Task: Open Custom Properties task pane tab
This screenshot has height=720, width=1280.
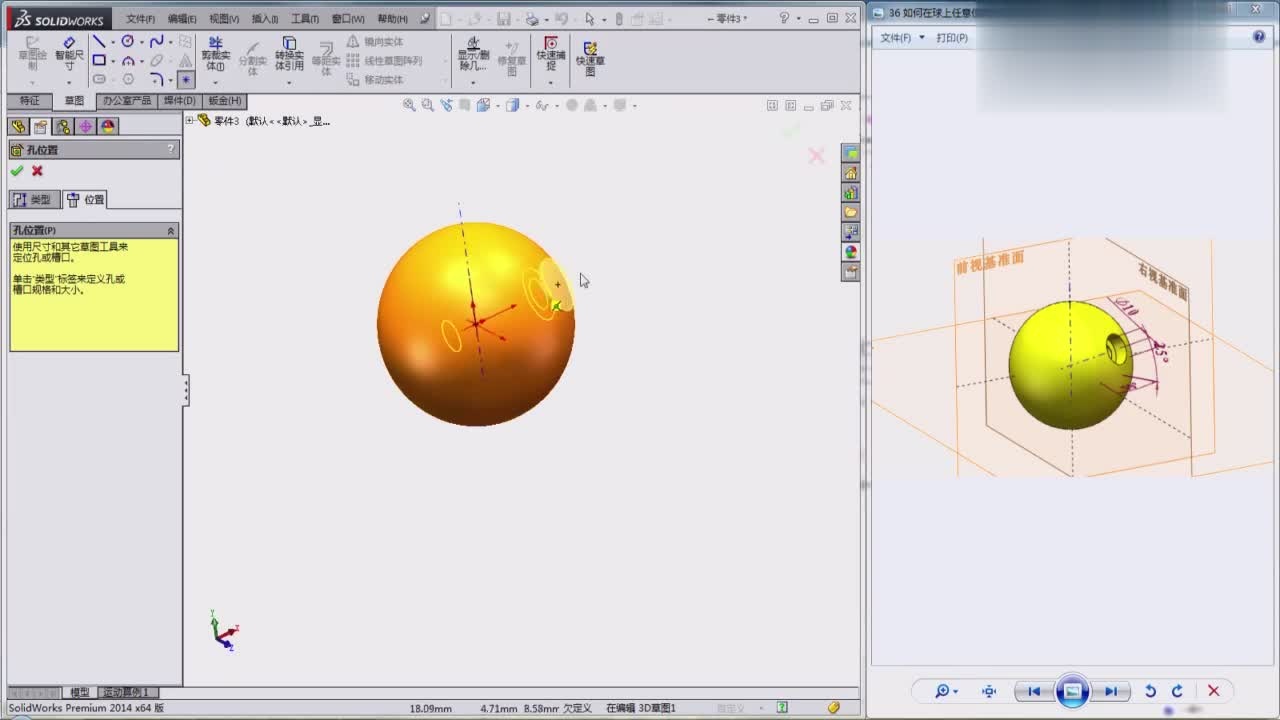Action: [850, 272]
